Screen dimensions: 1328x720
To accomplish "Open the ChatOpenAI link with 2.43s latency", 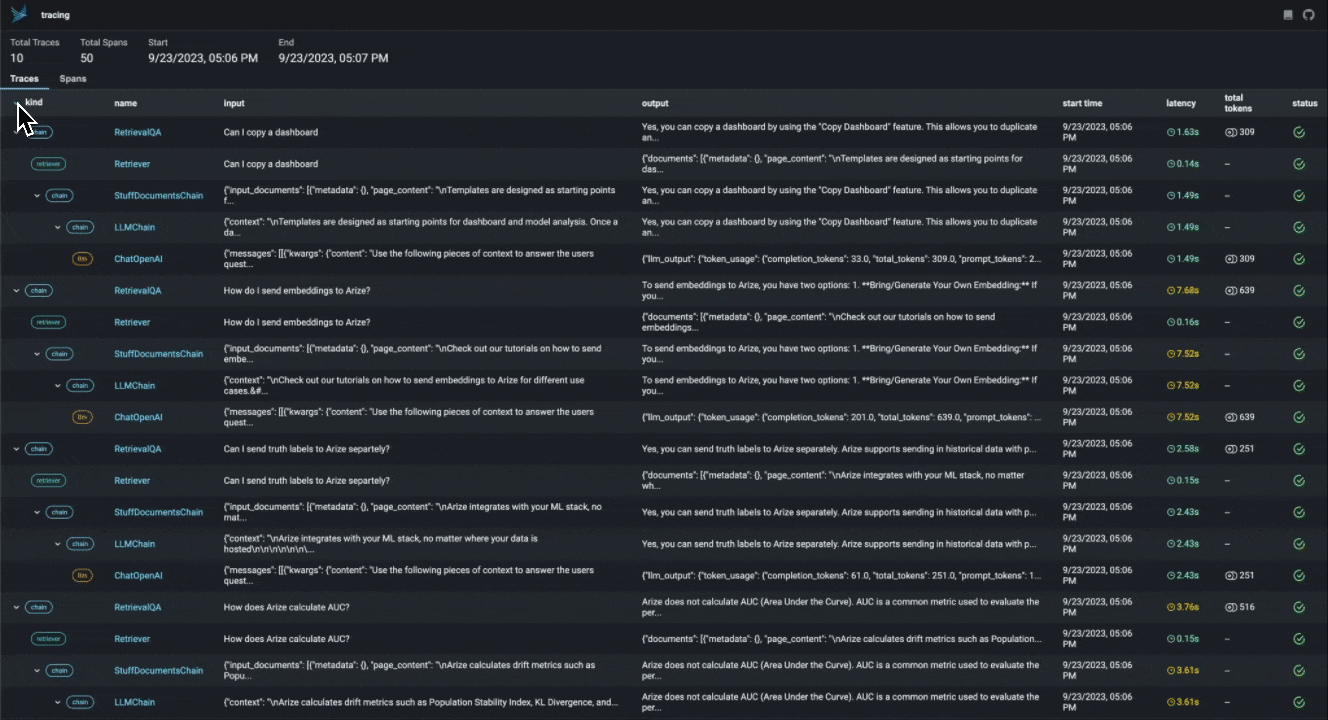I will click(138, 576).
